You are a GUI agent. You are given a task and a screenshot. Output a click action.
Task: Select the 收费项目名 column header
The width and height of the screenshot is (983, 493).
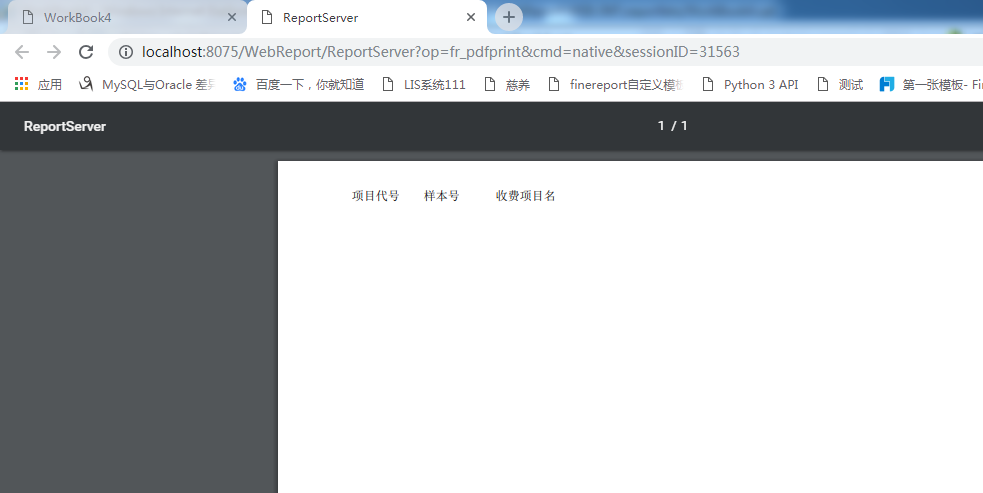pos(525,196)
